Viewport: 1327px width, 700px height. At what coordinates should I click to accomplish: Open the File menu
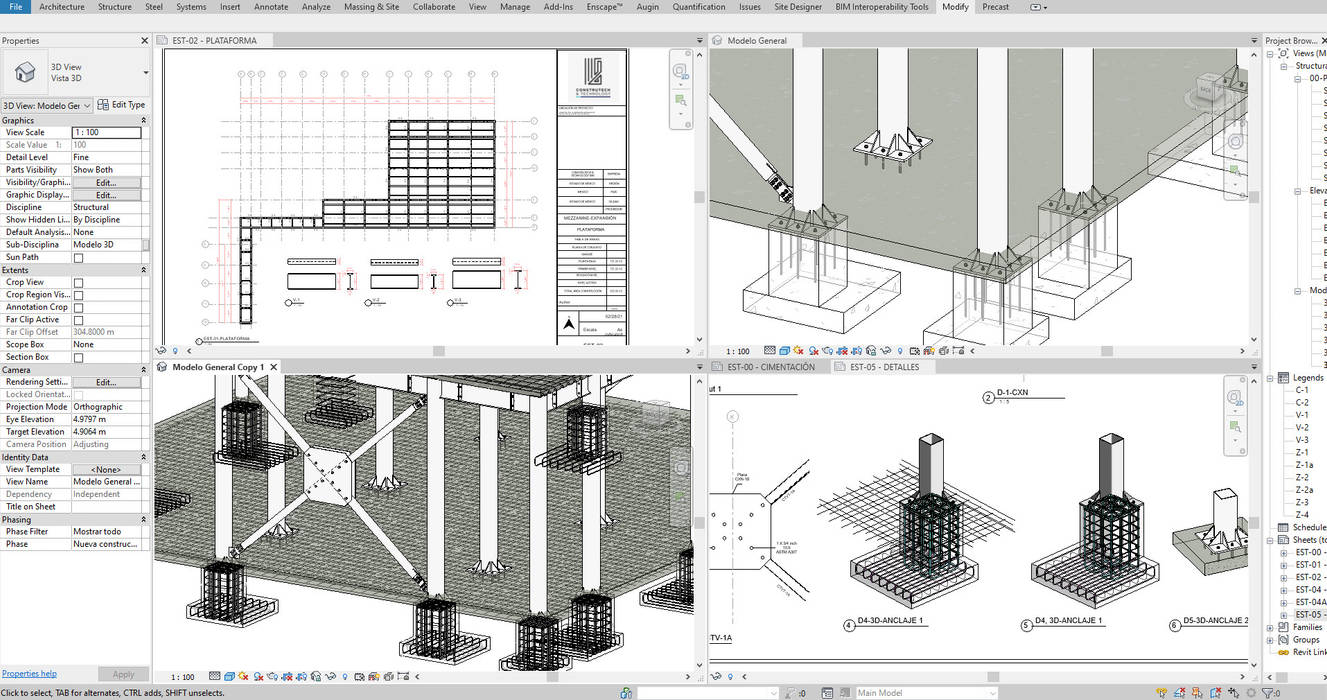coord(15,7)
